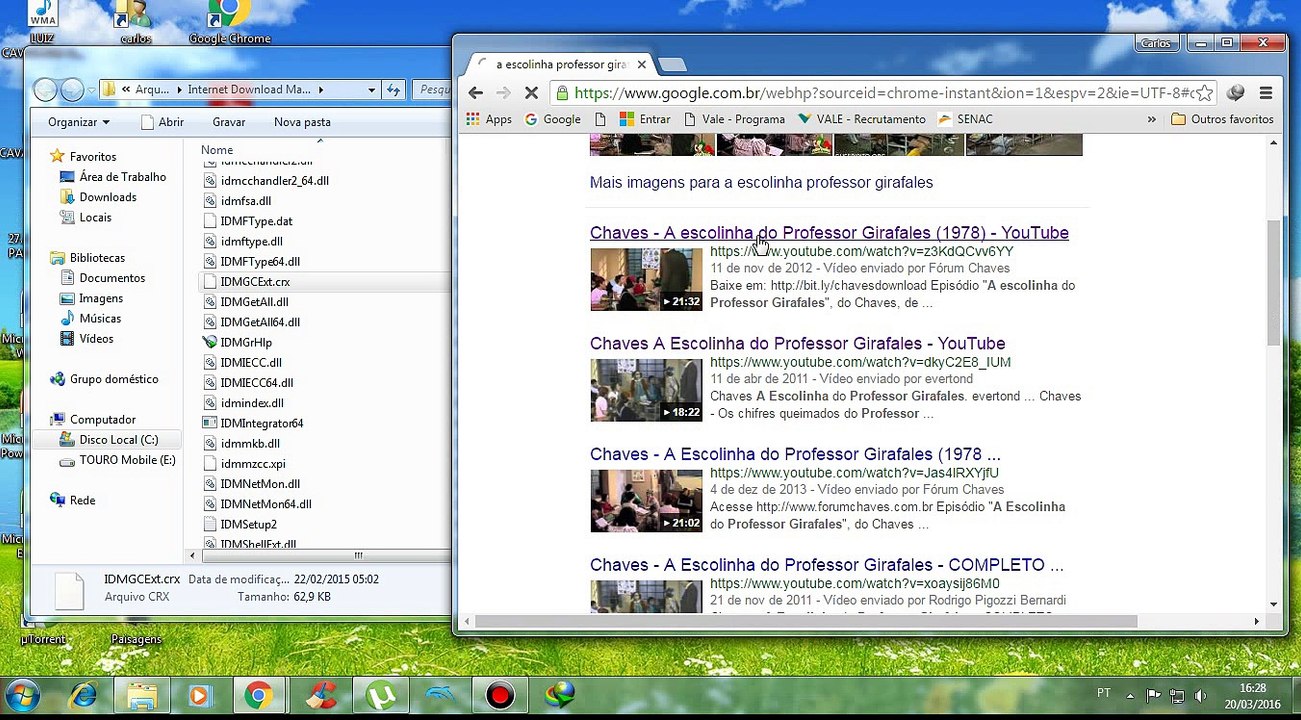Select Downloads in the Explorer sidebar

pos(98,197)
